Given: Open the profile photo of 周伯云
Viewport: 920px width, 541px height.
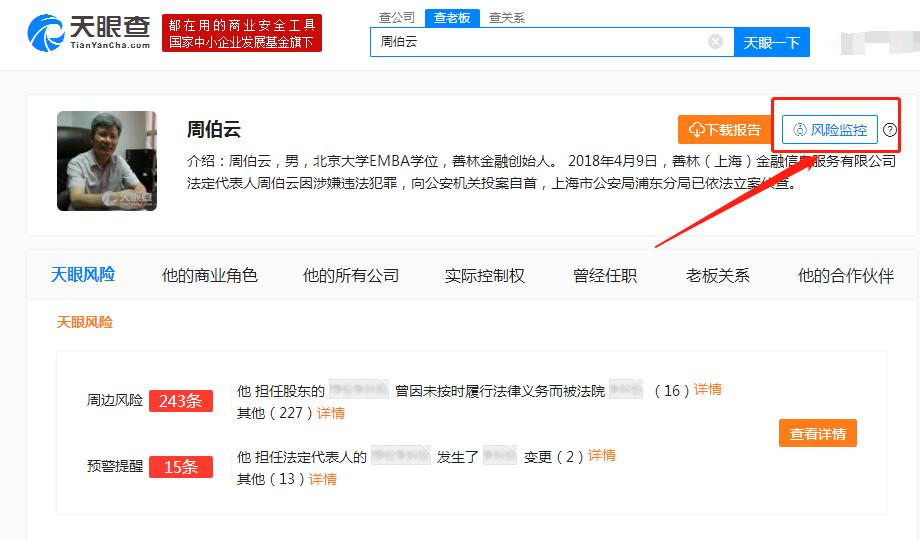Looking at the screenshot, I should click(107, 161).
